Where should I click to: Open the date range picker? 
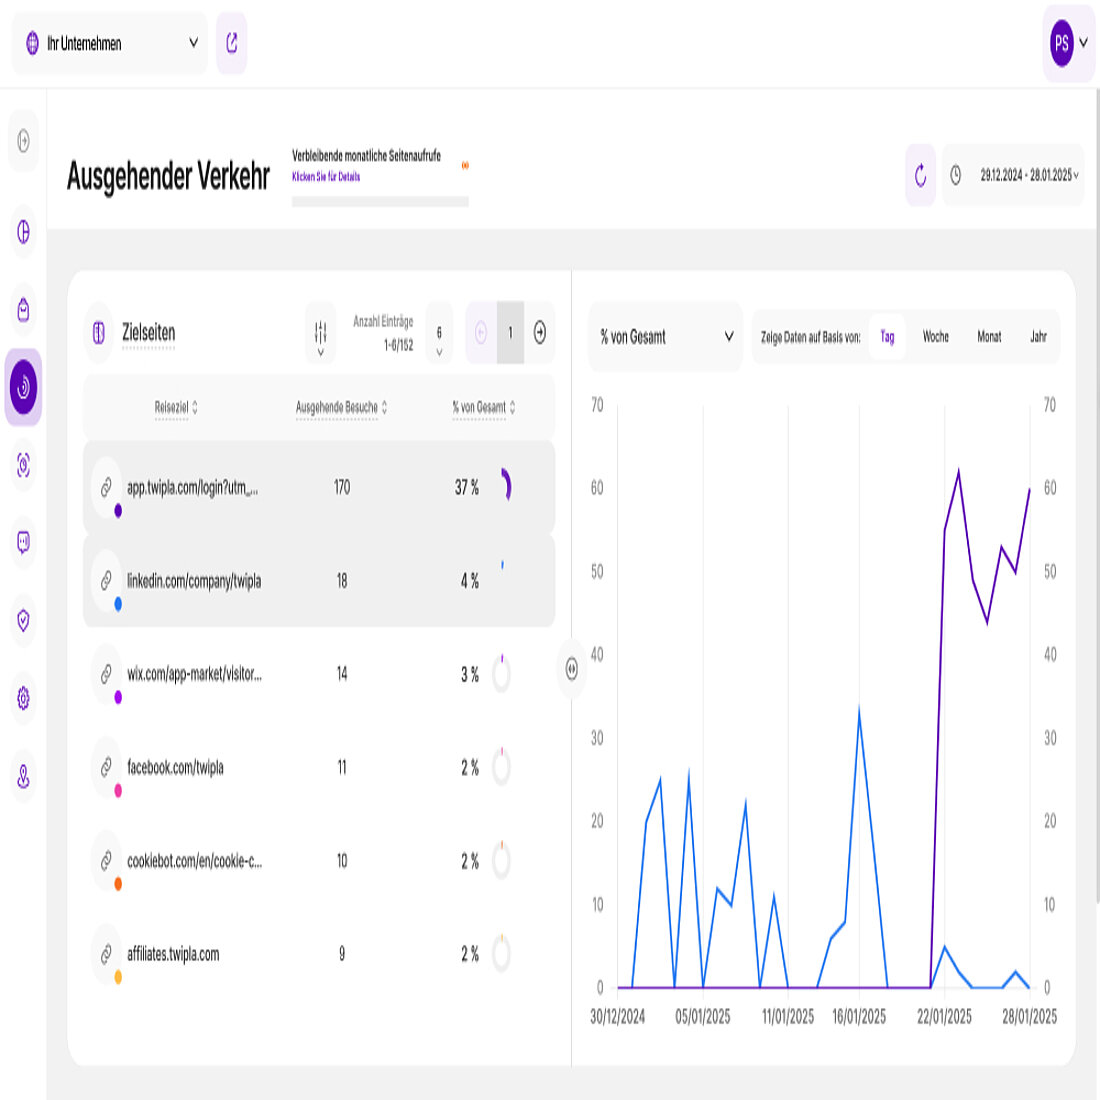1014,176
